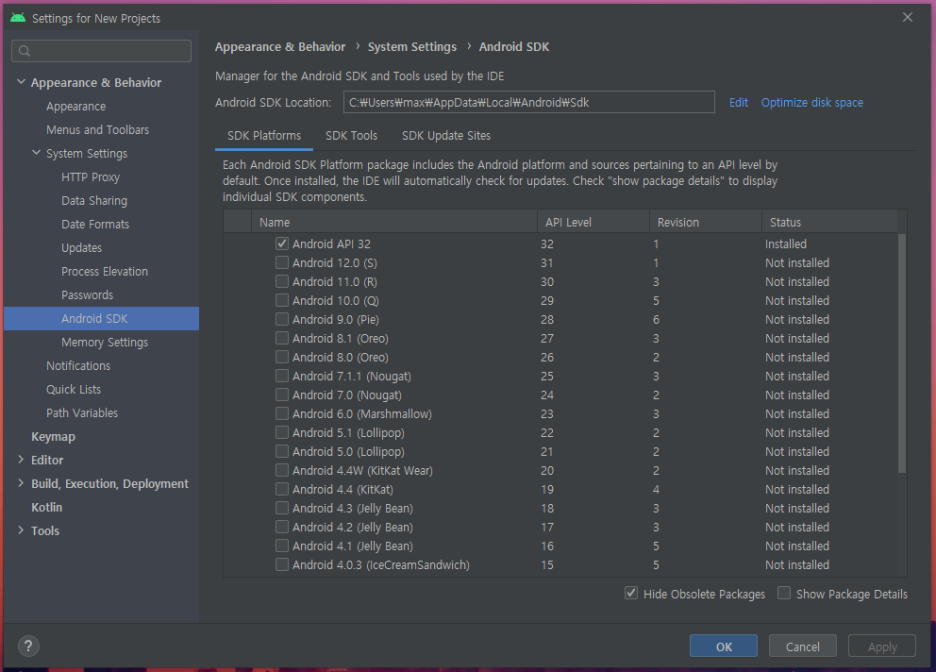The image size is (936, 672).
Task: Check the Android 7.1.1 (Nougat) checkbox
Action: (282, 376)
